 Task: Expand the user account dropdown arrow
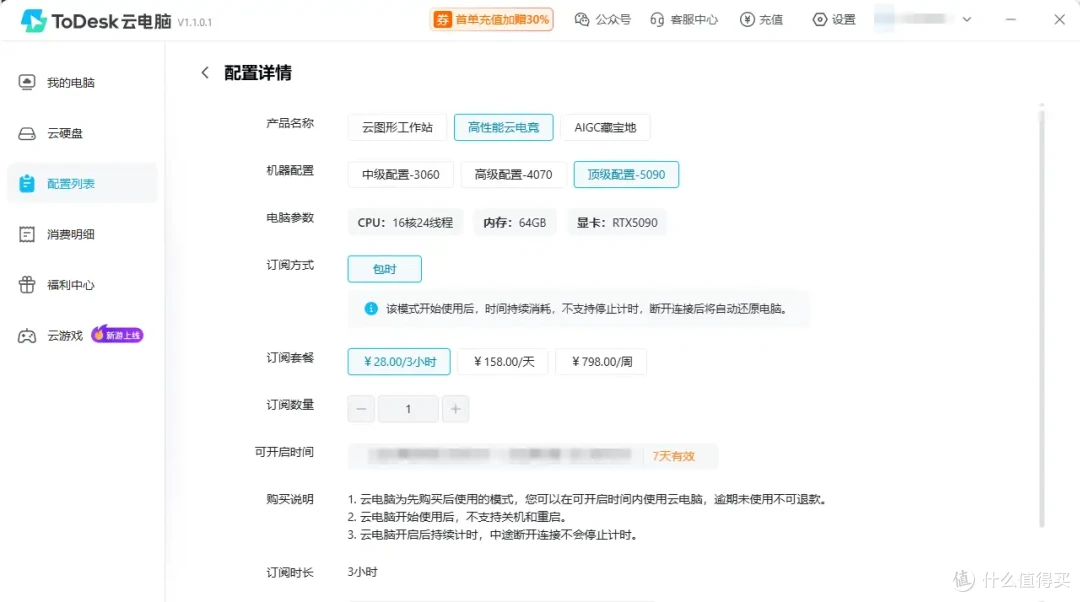click(x=967, y=19)
